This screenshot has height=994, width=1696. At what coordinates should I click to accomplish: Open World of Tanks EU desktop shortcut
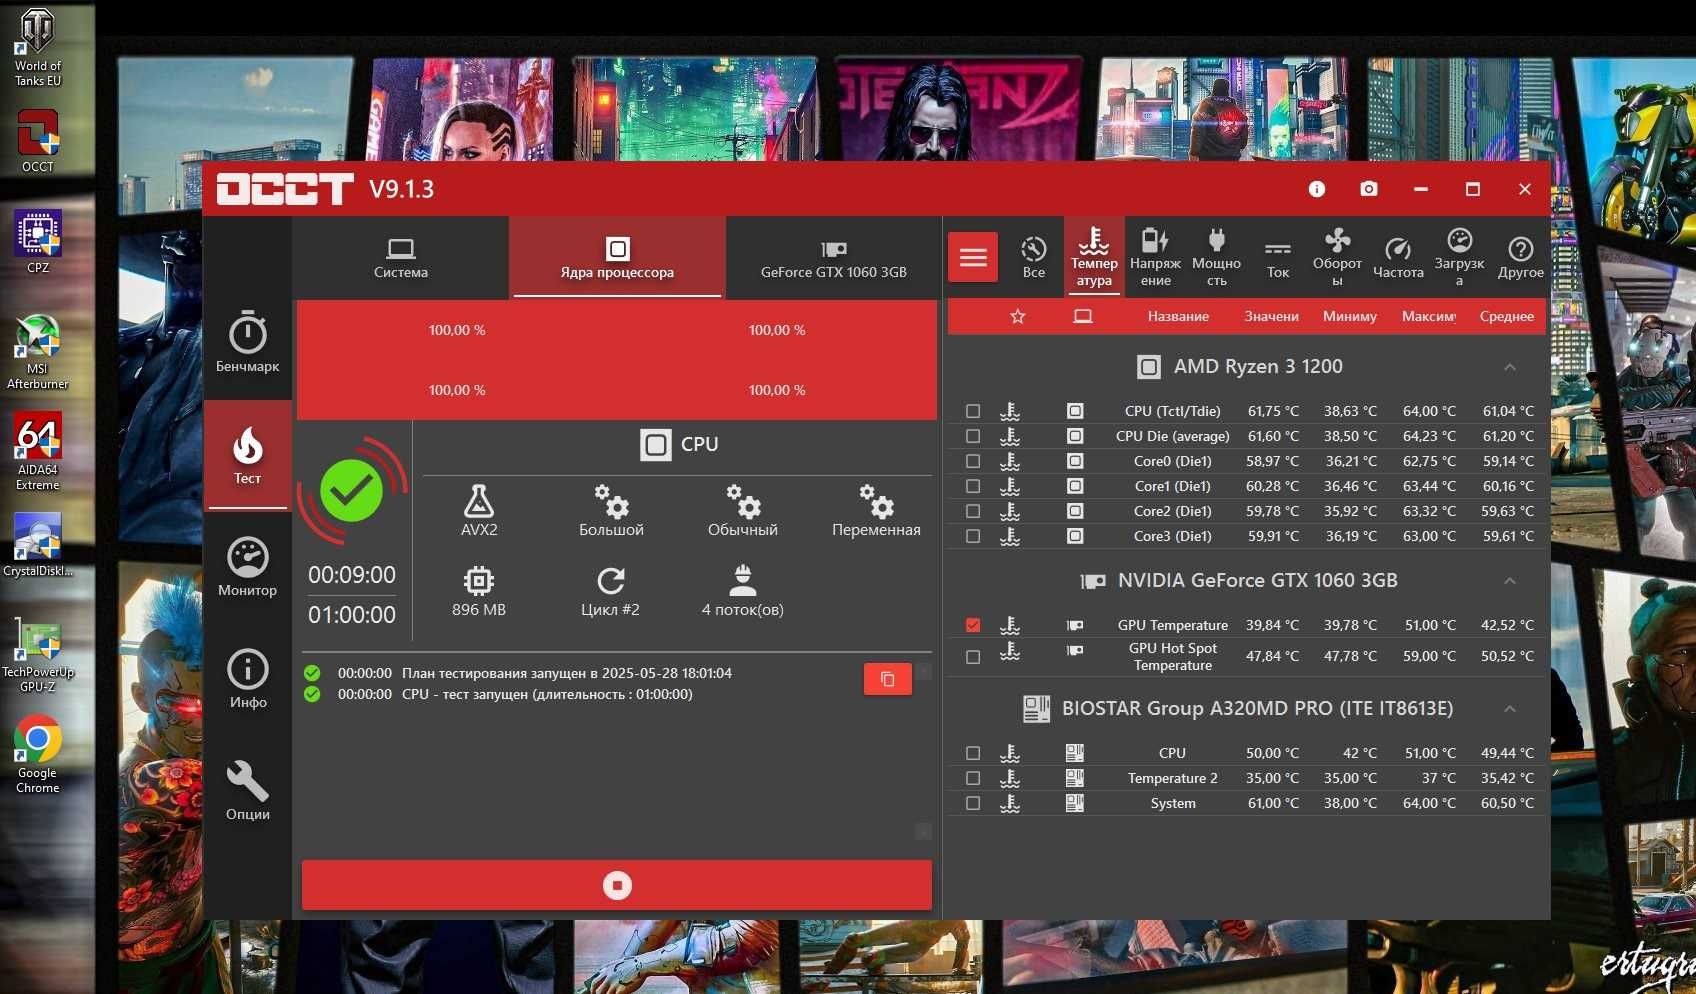click(38, 47)
